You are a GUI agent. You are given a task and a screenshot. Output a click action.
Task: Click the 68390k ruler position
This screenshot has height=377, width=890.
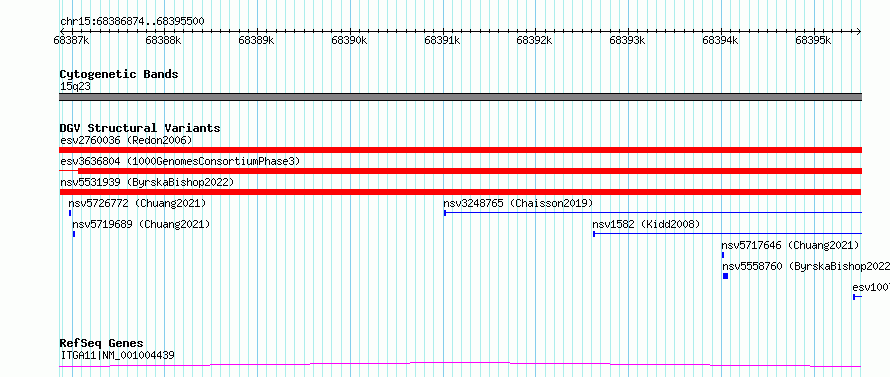[x=350, y=41]
